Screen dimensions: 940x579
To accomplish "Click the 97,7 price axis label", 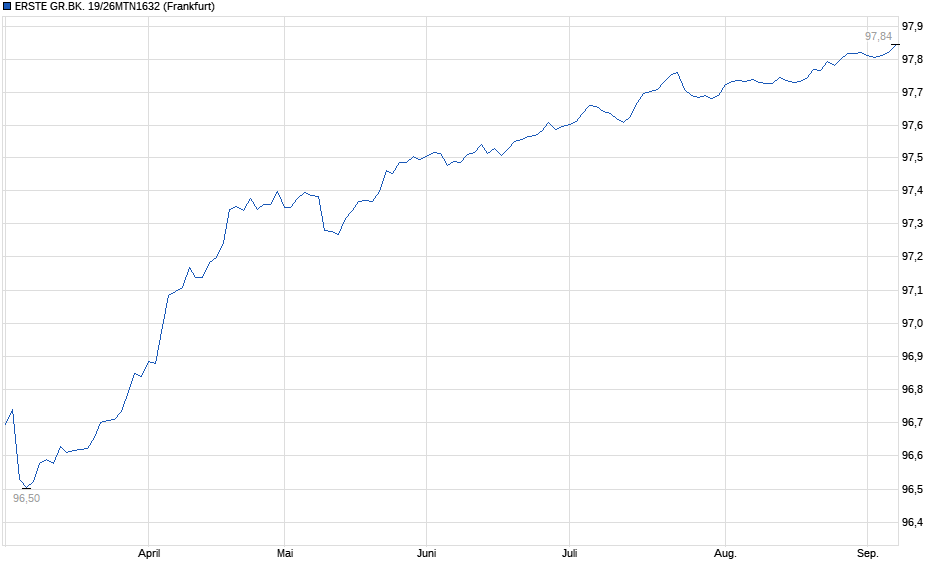I will pyautogui.click(x=912, y=92).
